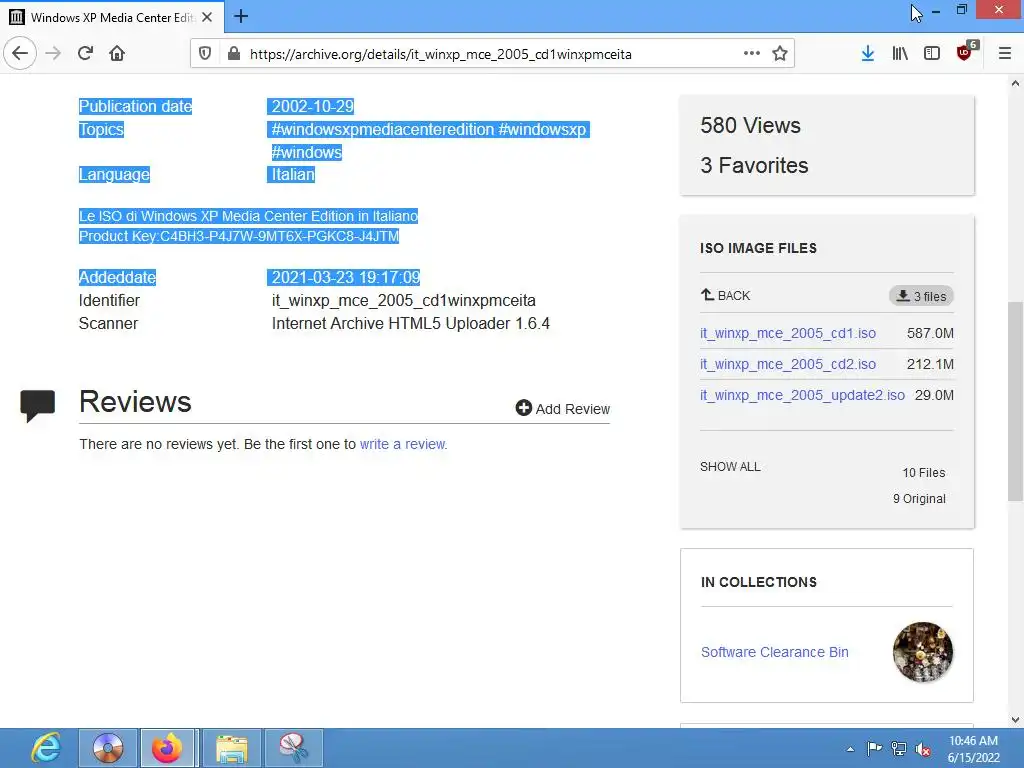
Task: Open the disc media app in taskbar
Action: (x=108, y=748)
